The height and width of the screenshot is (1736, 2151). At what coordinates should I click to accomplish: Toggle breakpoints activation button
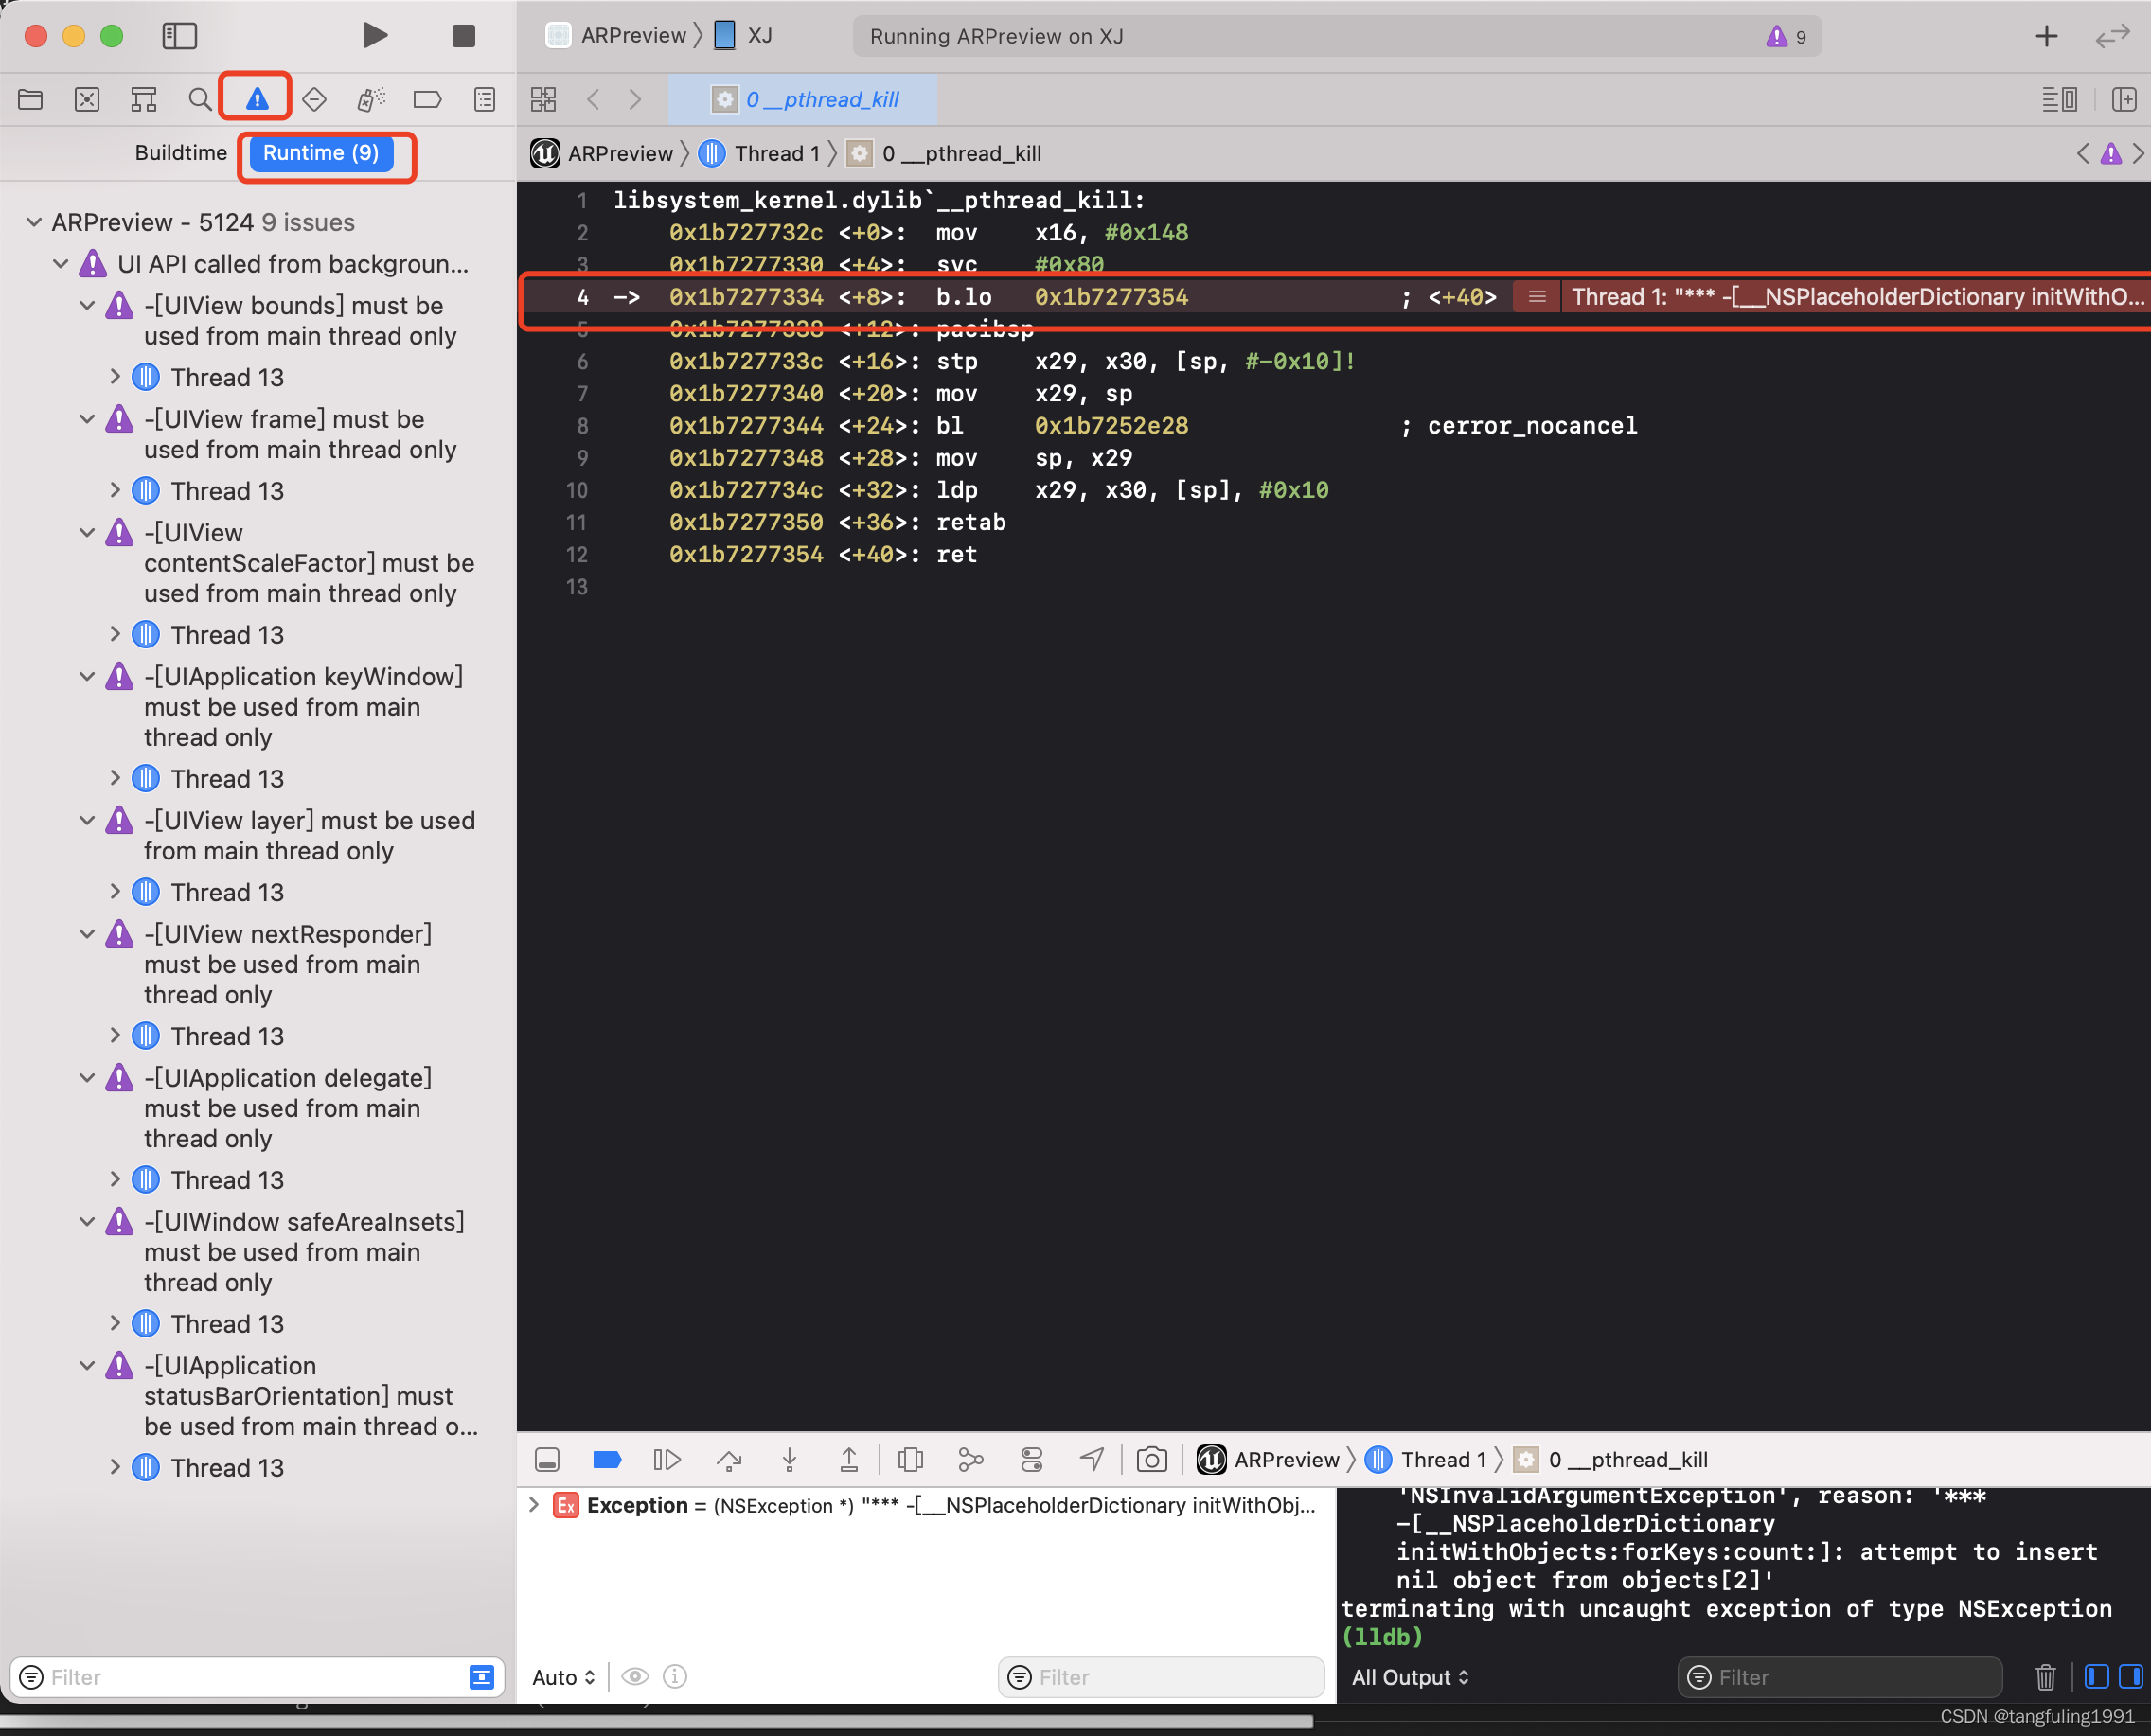(607, 1460)
